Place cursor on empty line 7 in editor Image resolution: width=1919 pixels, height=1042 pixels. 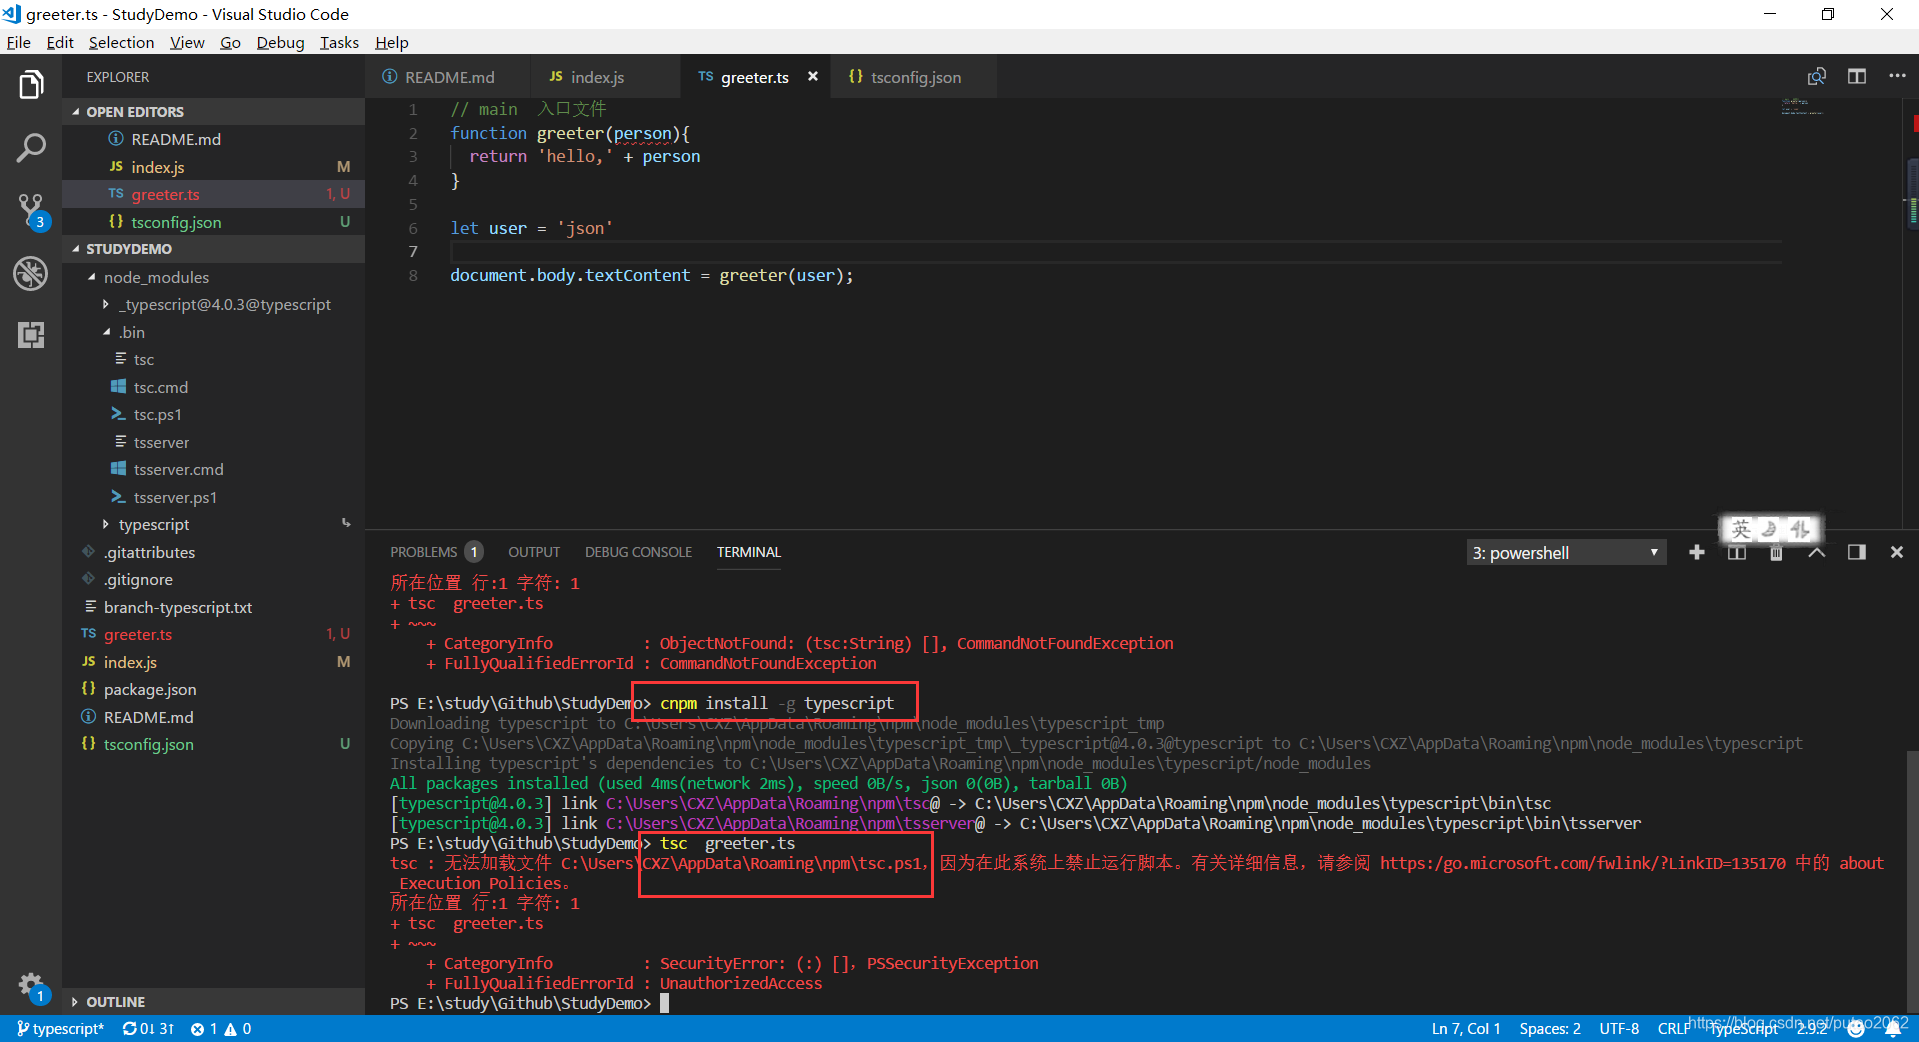pos(1115,252)
